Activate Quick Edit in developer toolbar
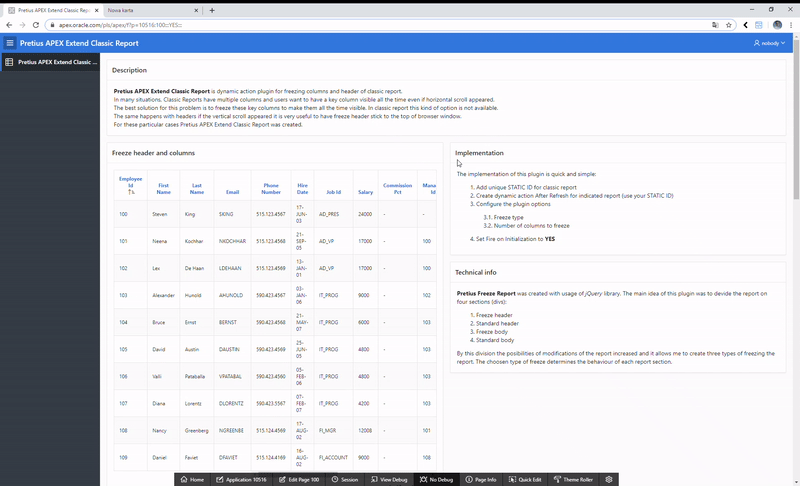 pos(525,479)
